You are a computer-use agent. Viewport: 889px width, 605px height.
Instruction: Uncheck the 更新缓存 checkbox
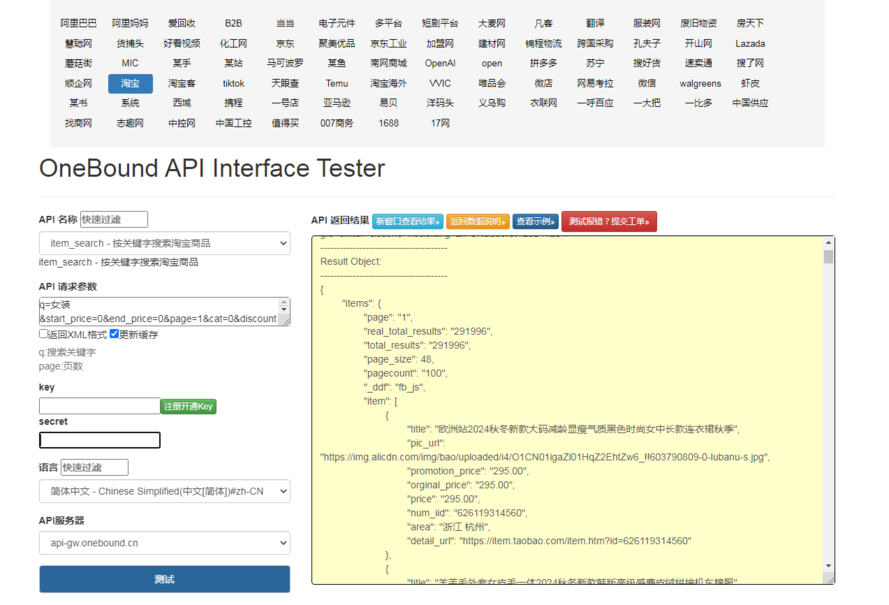coord(114,334)
